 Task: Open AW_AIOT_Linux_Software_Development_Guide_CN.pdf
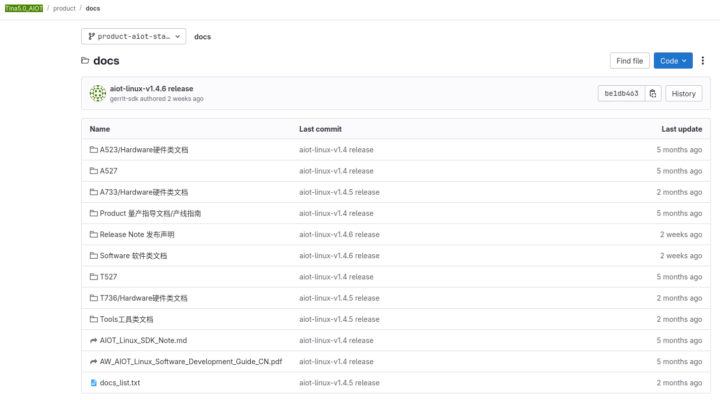coord(191,361)
